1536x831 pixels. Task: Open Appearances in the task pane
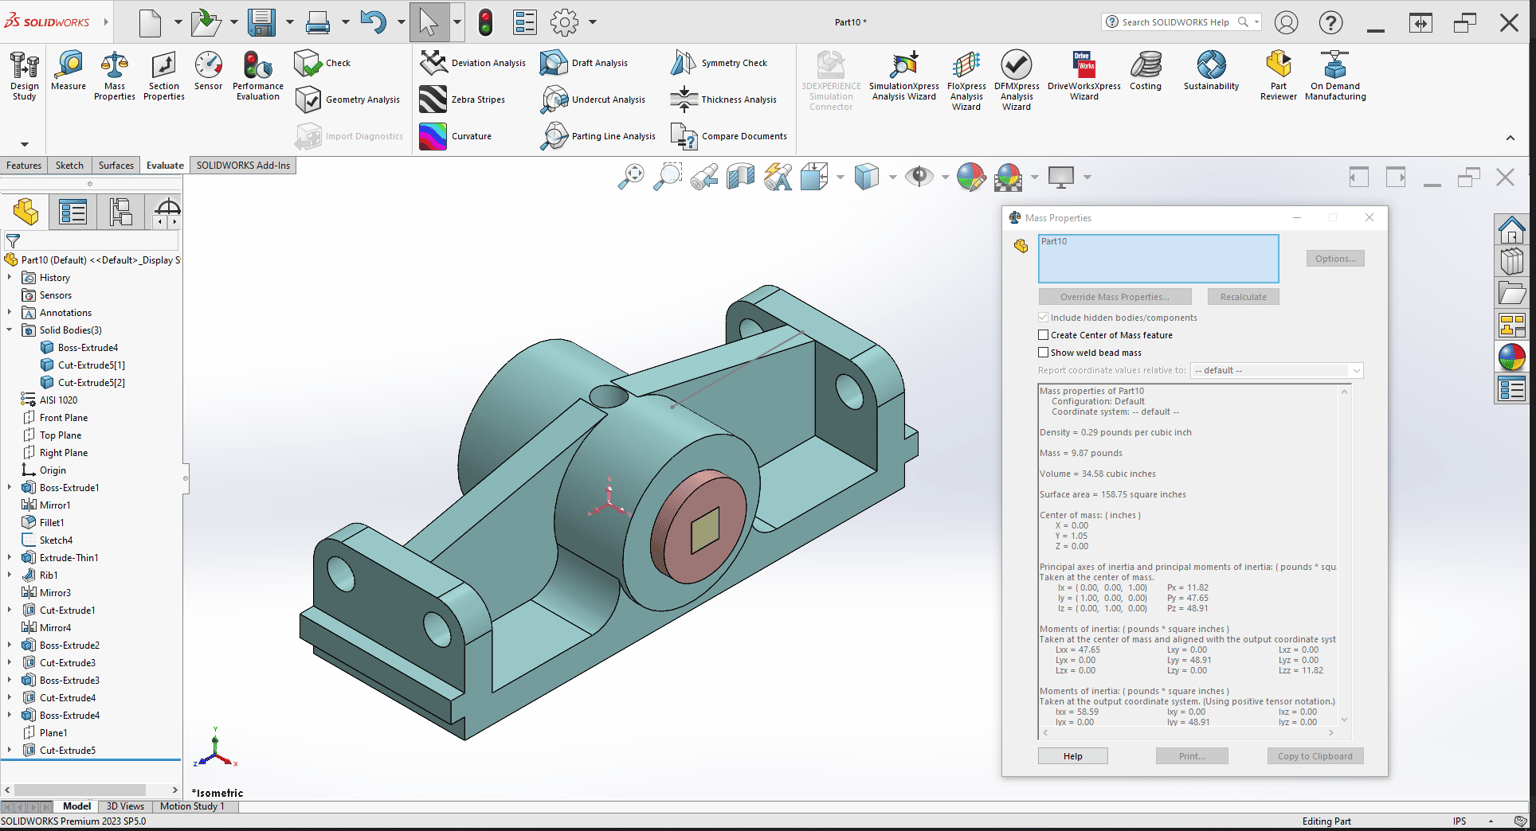coord(1512,356)
